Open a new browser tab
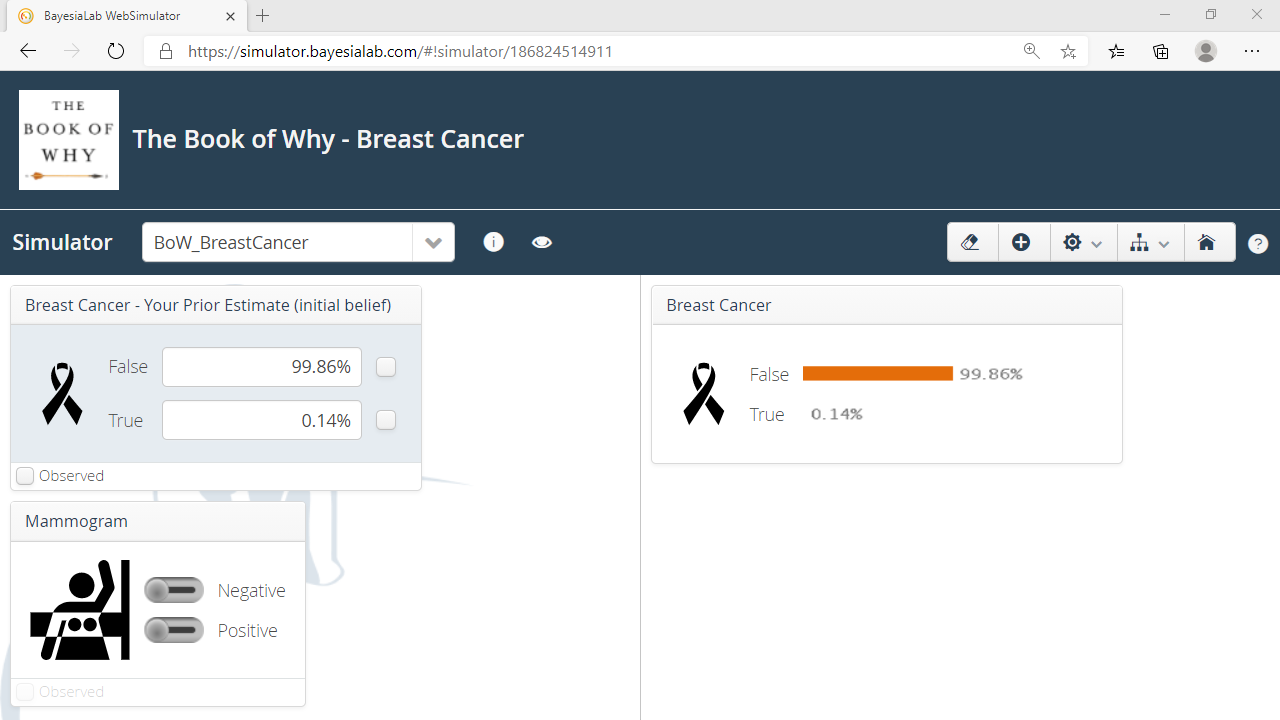 pos(262,16)
